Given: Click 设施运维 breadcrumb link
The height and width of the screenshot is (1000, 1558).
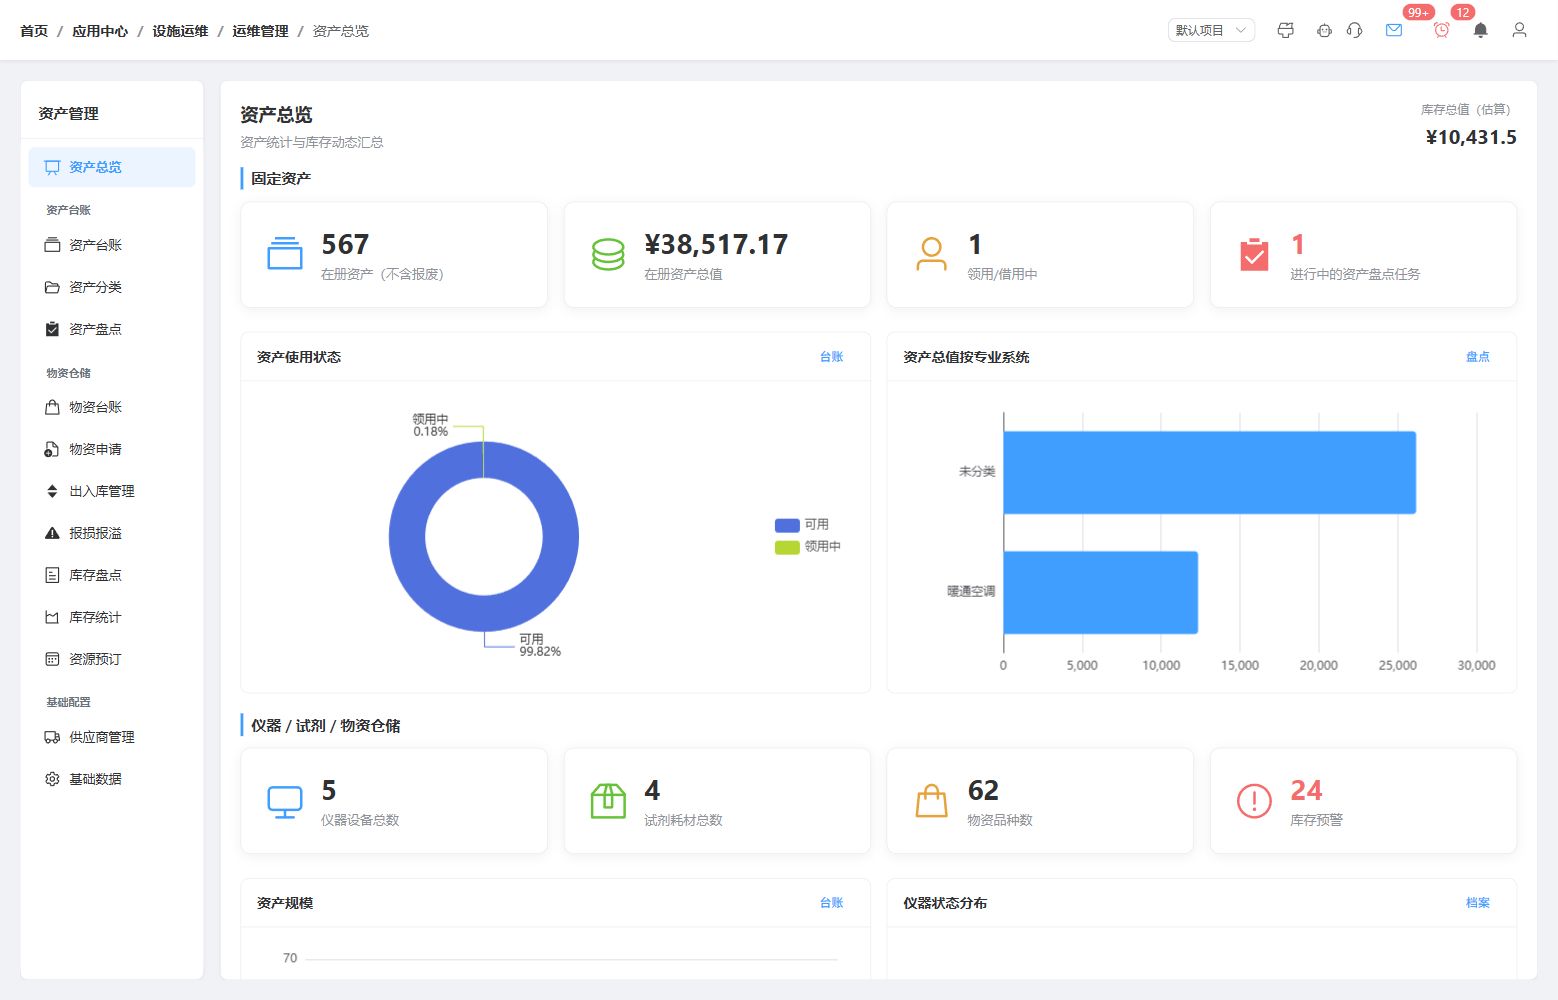Looking at the screenshot, I should pyautogui.click(x=180, y=31).
